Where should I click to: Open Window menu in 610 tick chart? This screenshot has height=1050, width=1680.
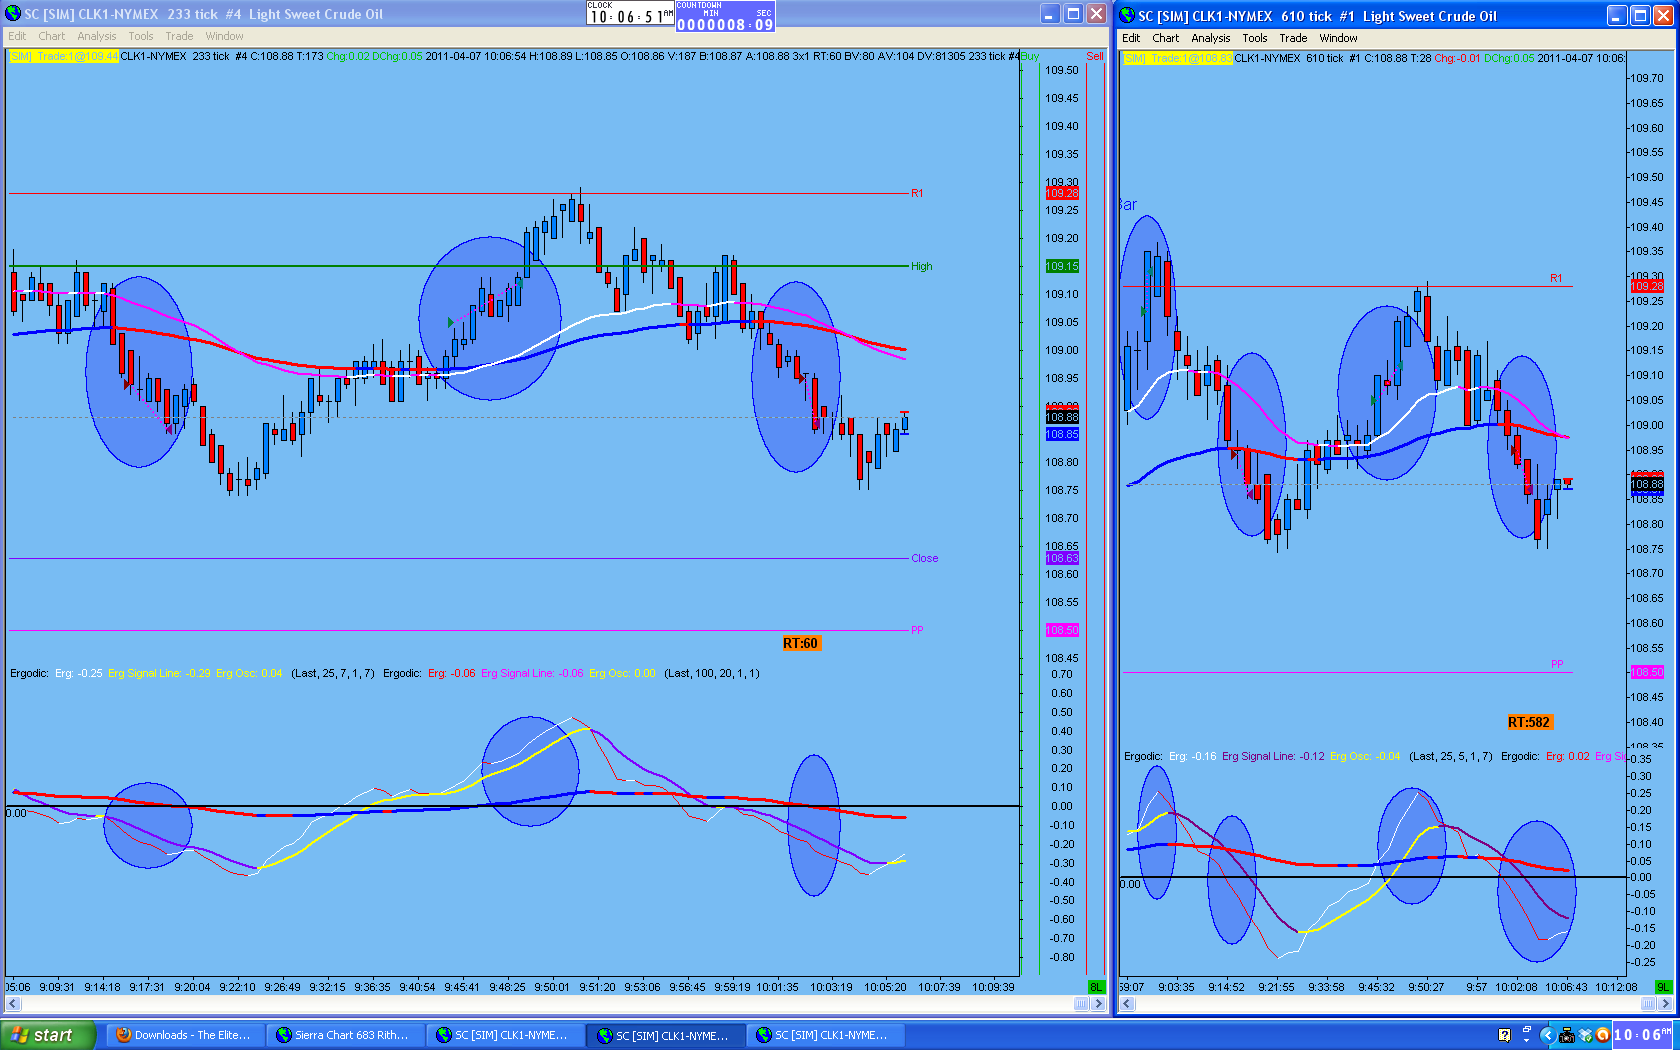(x=1339, y=38)
